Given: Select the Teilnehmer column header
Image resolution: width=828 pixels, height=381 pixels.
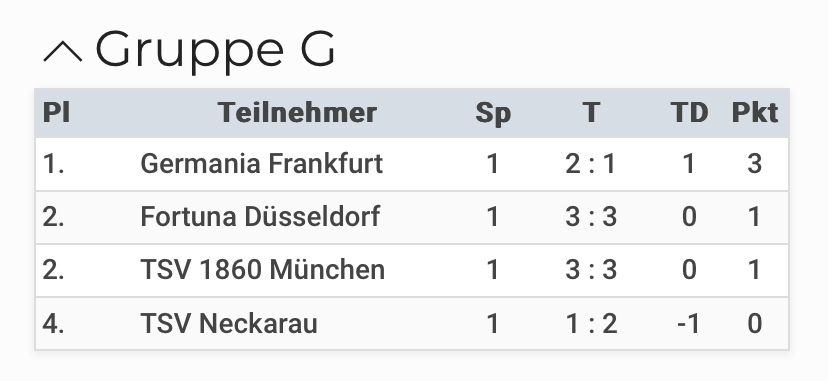Looking at the screenshot, I should pos(297,112).
